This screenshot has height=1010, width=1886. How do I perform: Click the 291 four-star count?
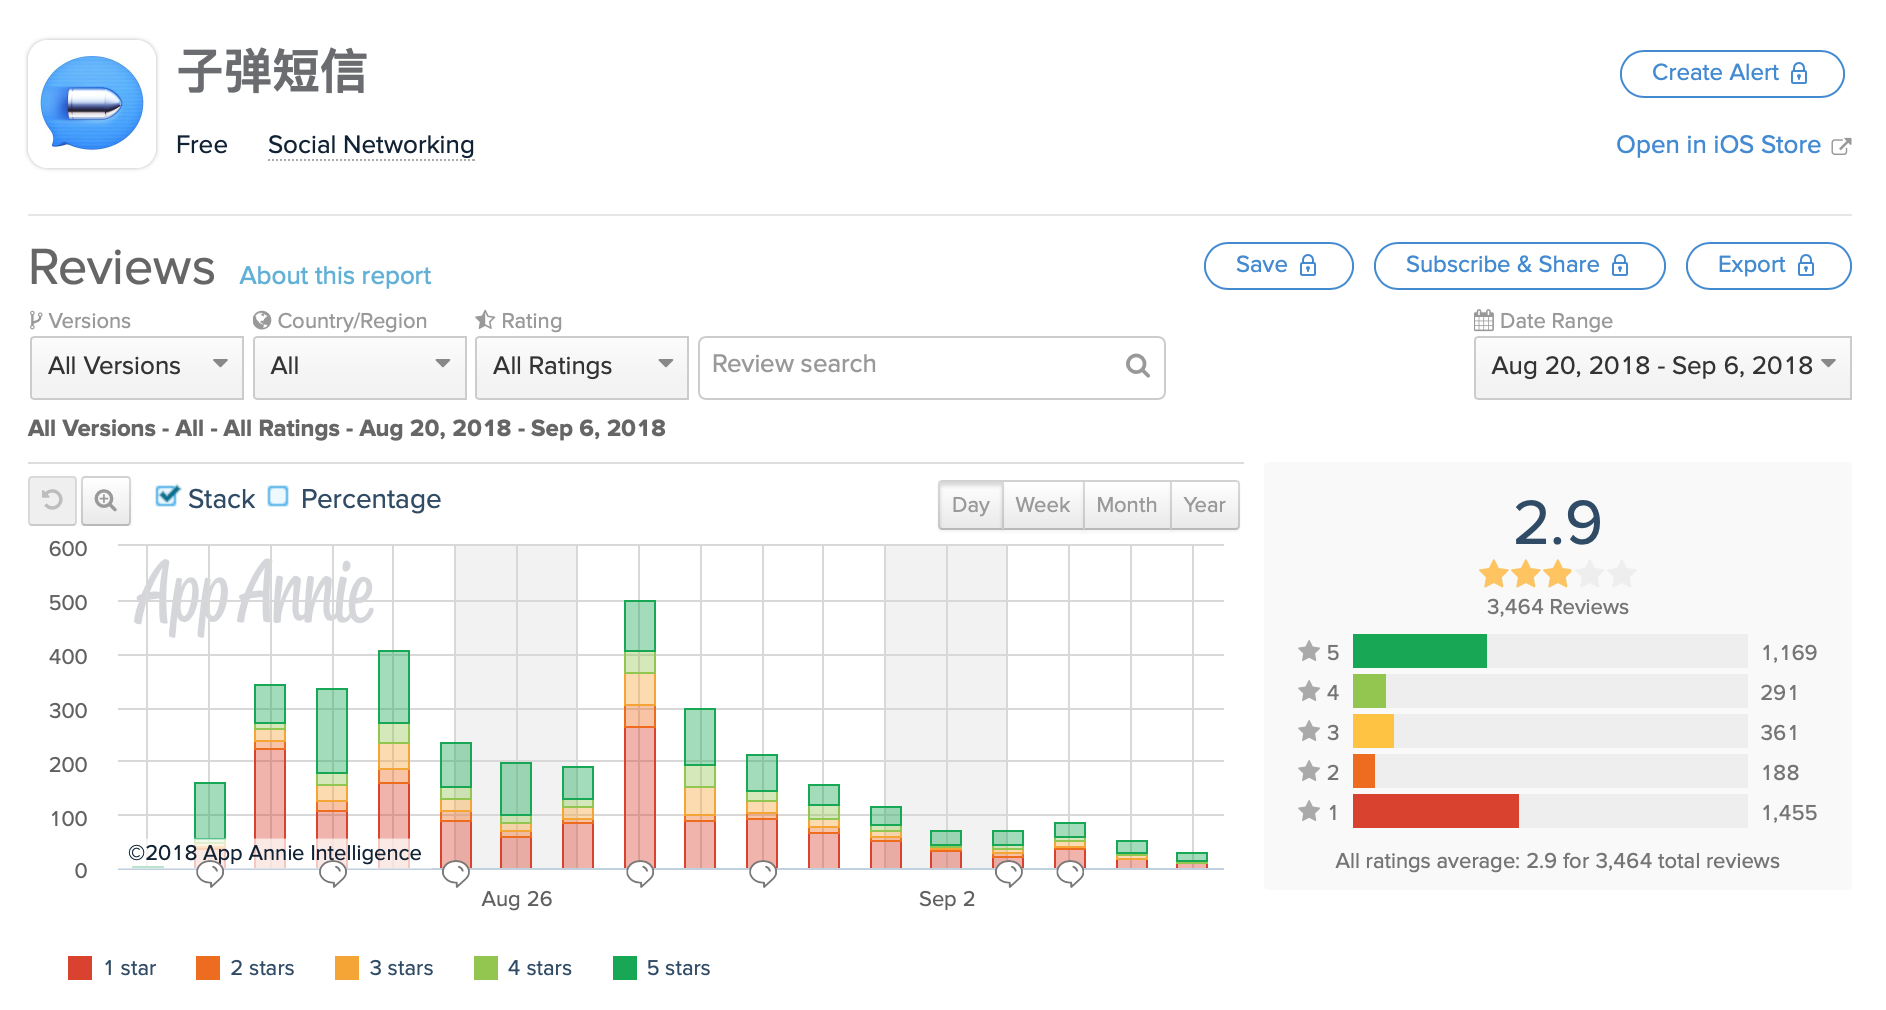(1779, 693)
